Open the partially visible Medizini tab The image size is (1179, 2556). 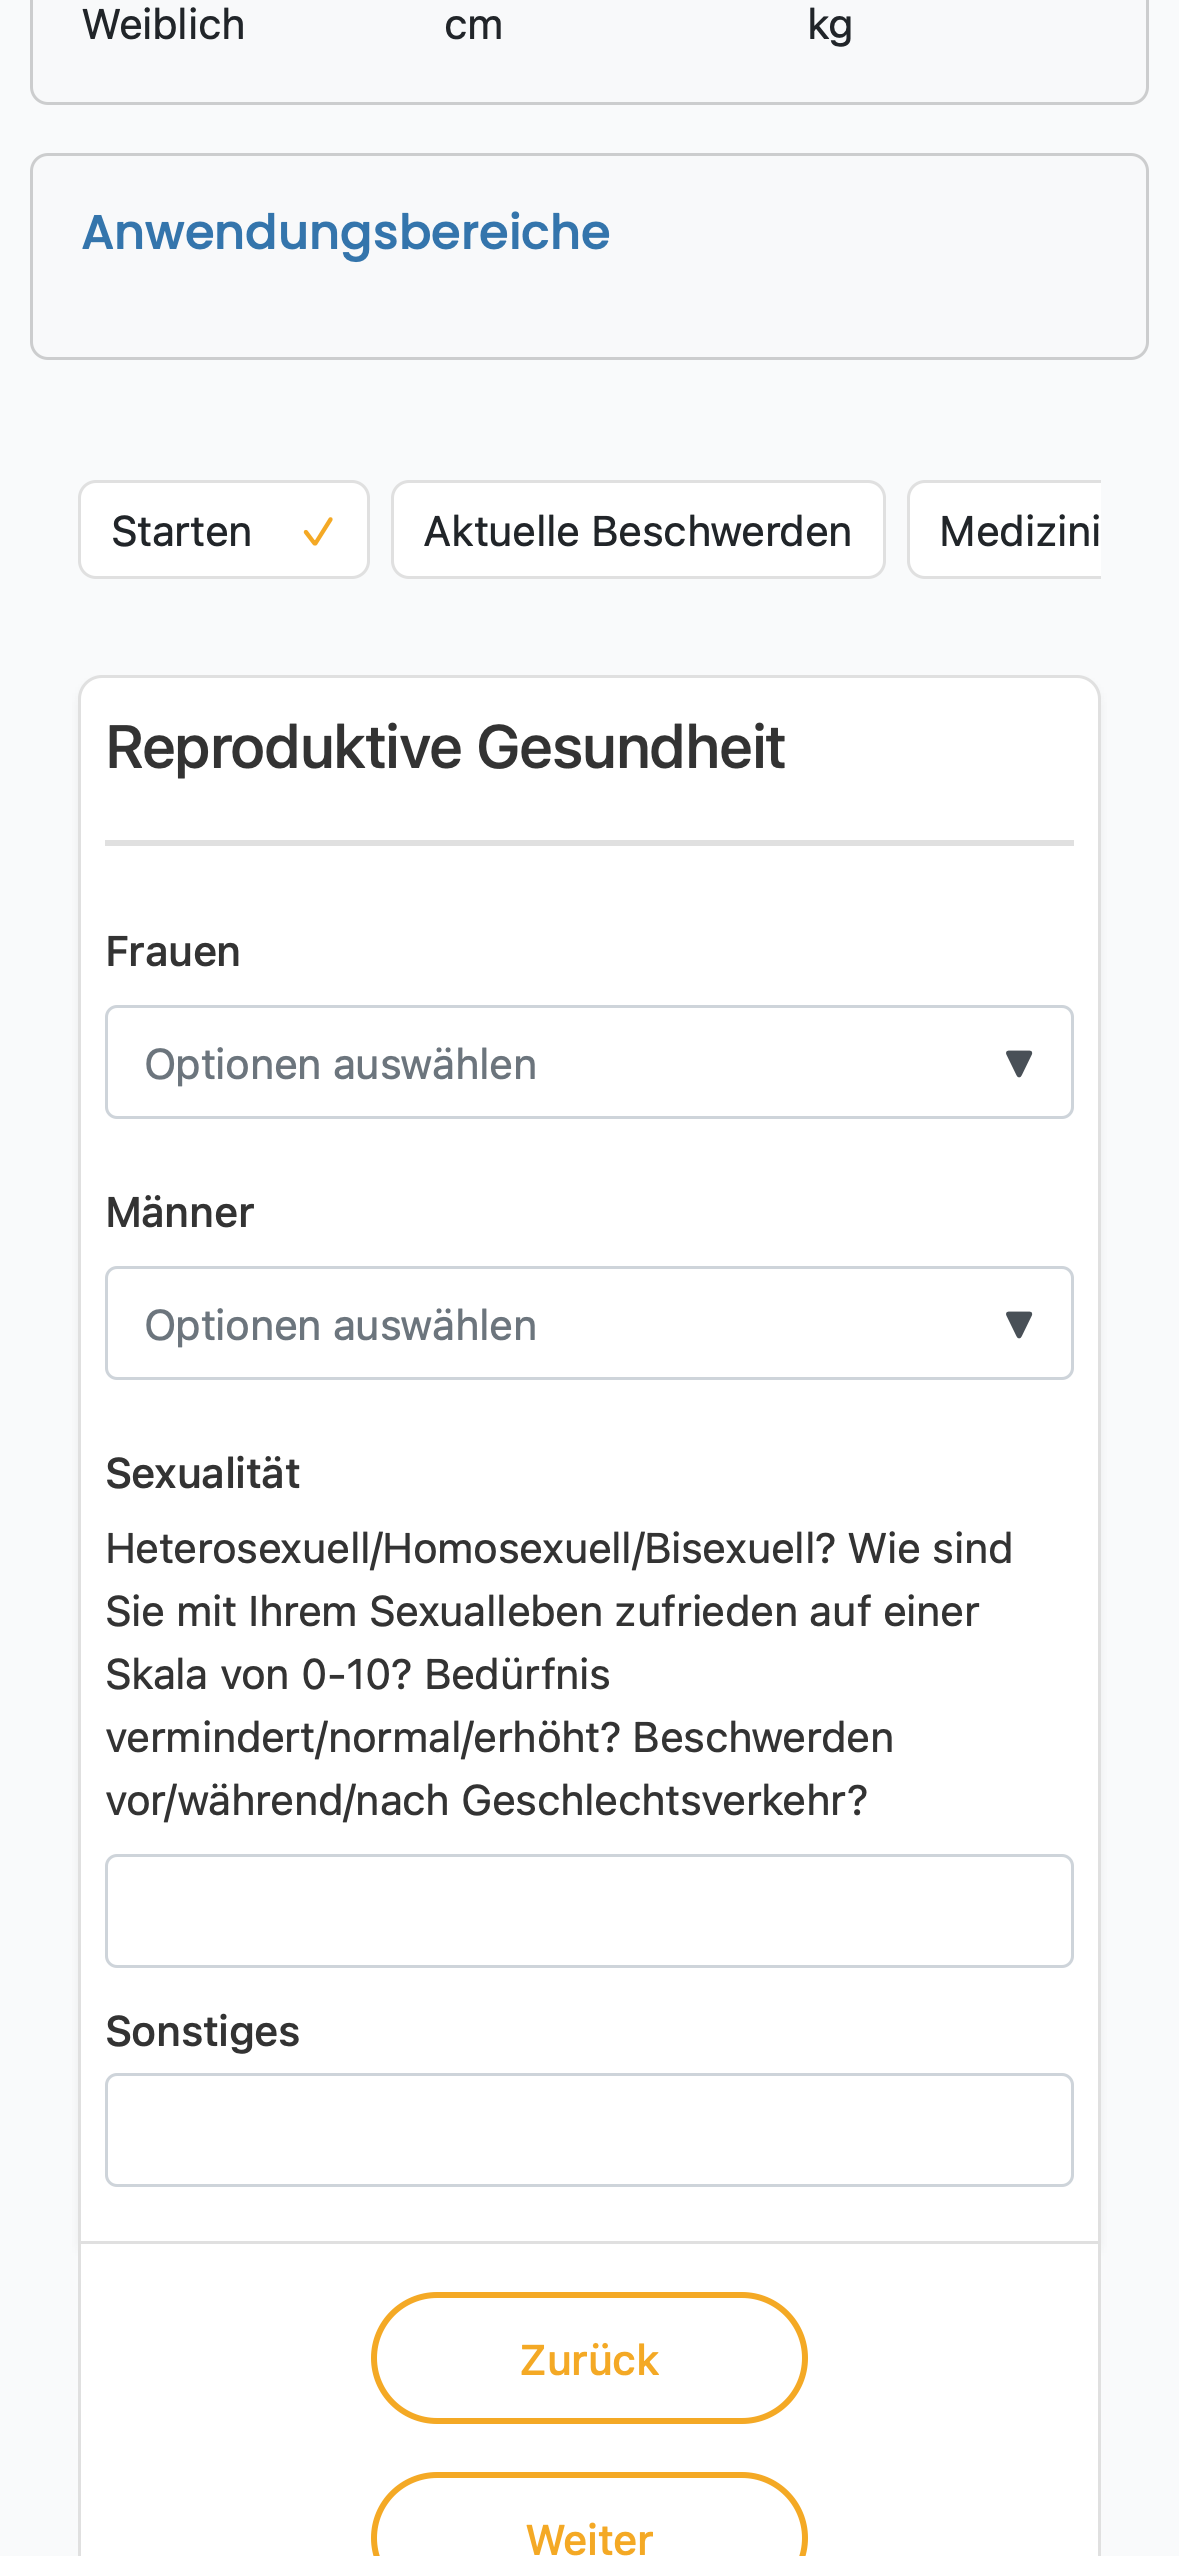pyautogui.click(x=1005, y=530)
